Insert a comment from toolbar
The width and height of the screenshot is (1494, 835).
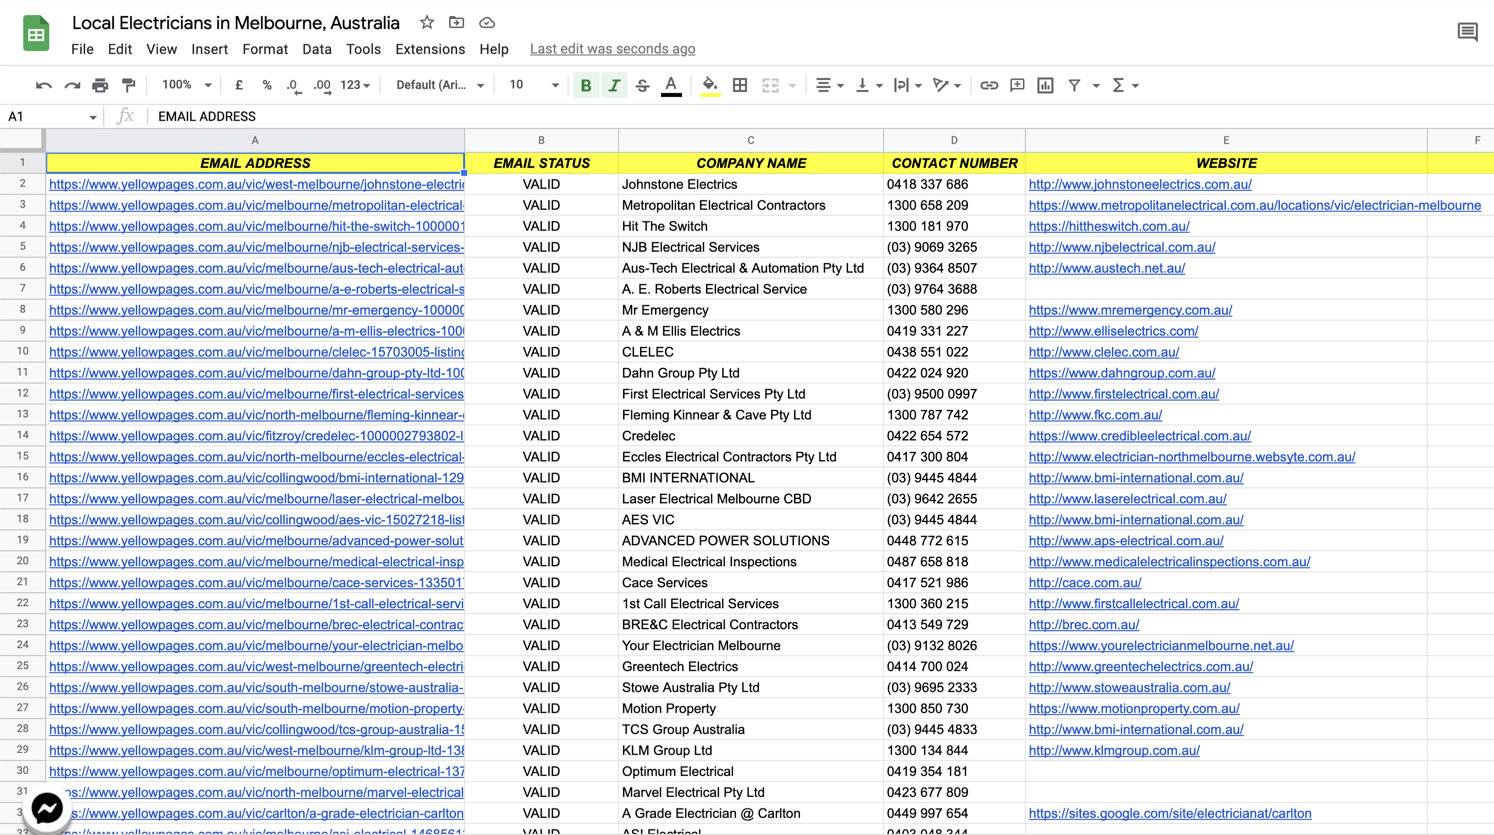[x=1017, y=86]
